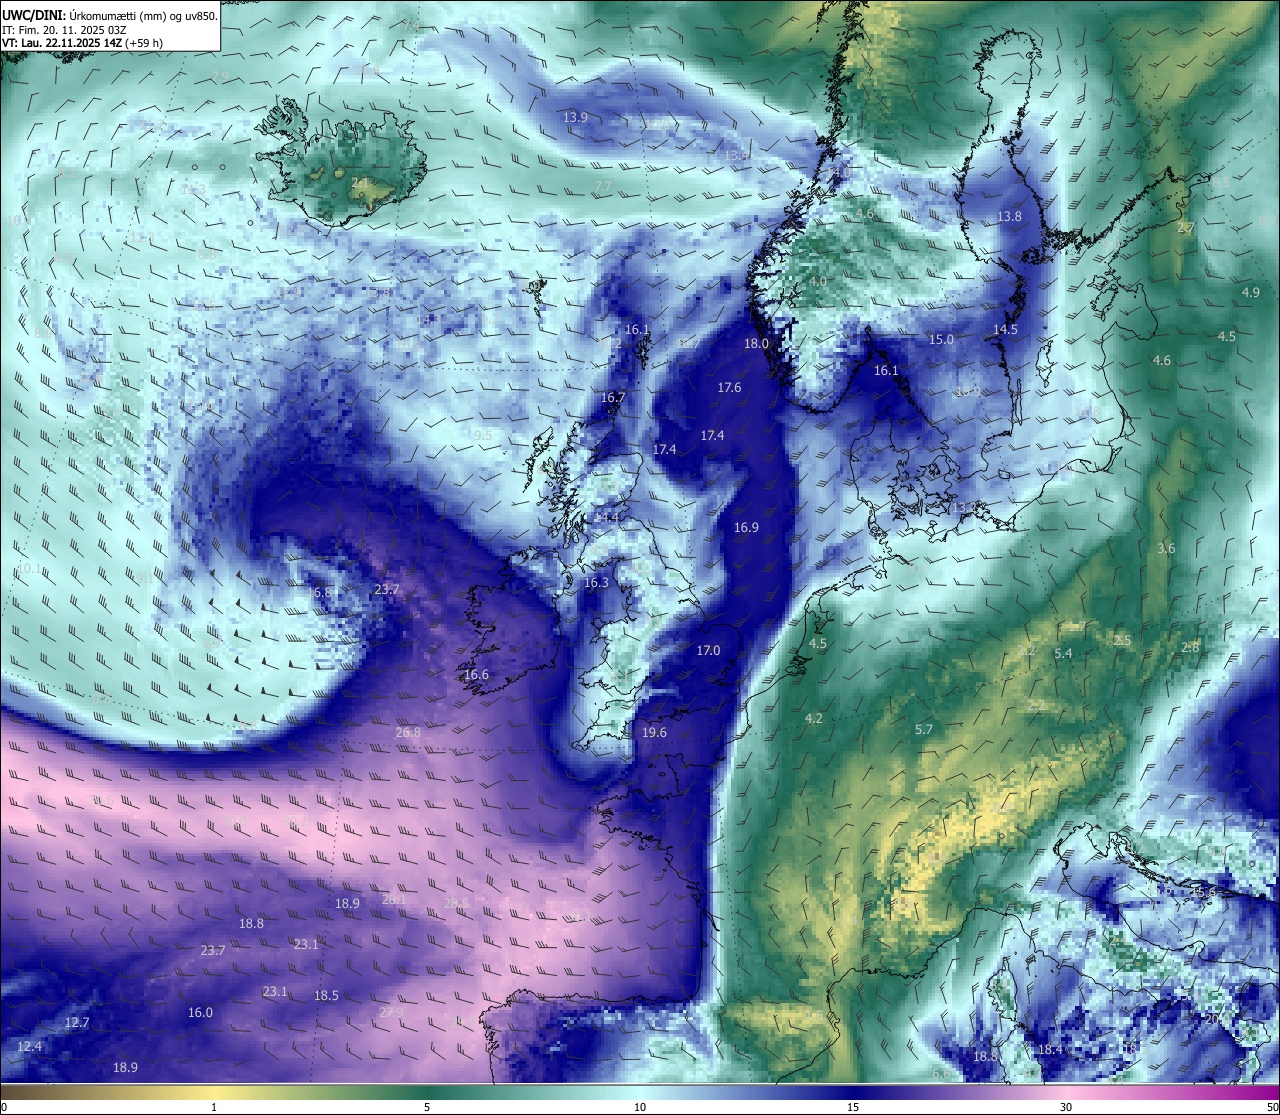The height and width of the screenshot is (1115, 1280).
Task: Click the 2.5 value label
Action: [x=1122, y=640]
